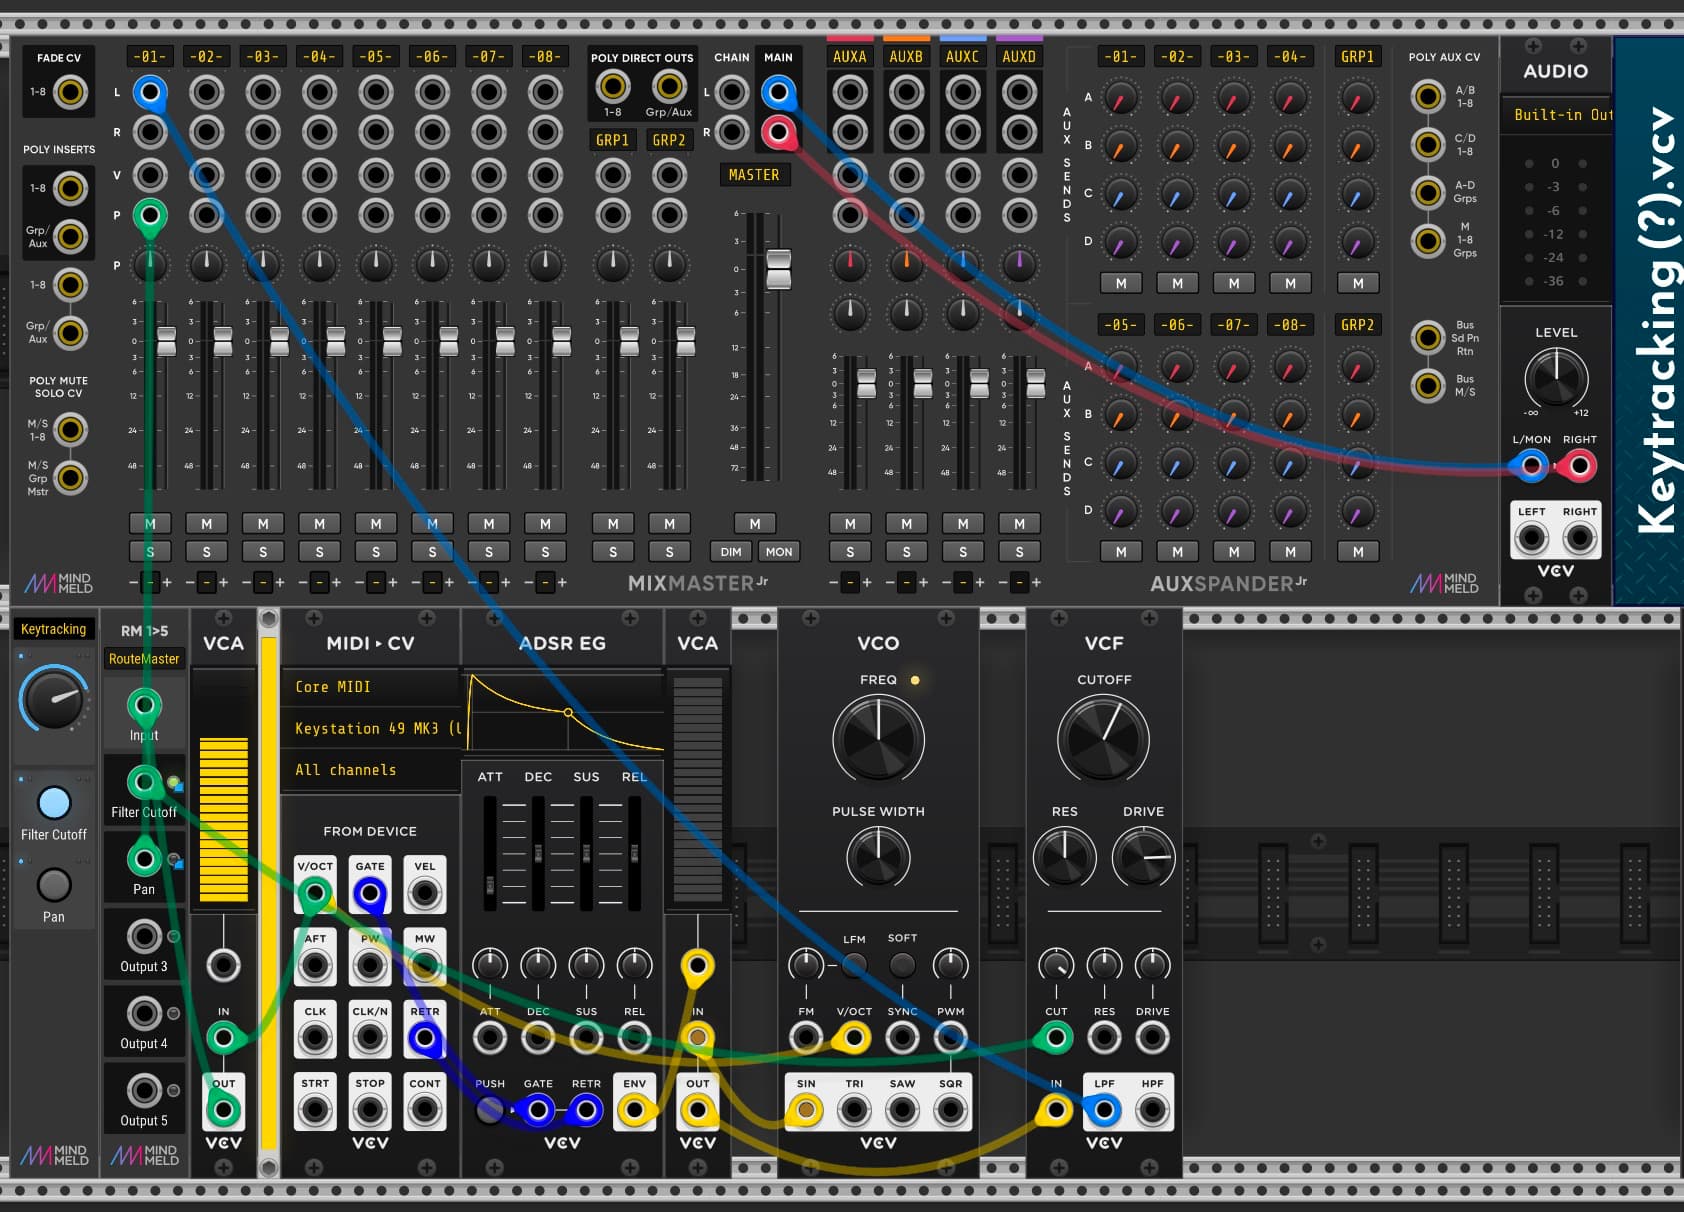
Task: Click the RouteMaster Output 3 jack
Action: (x=144, y=936)
